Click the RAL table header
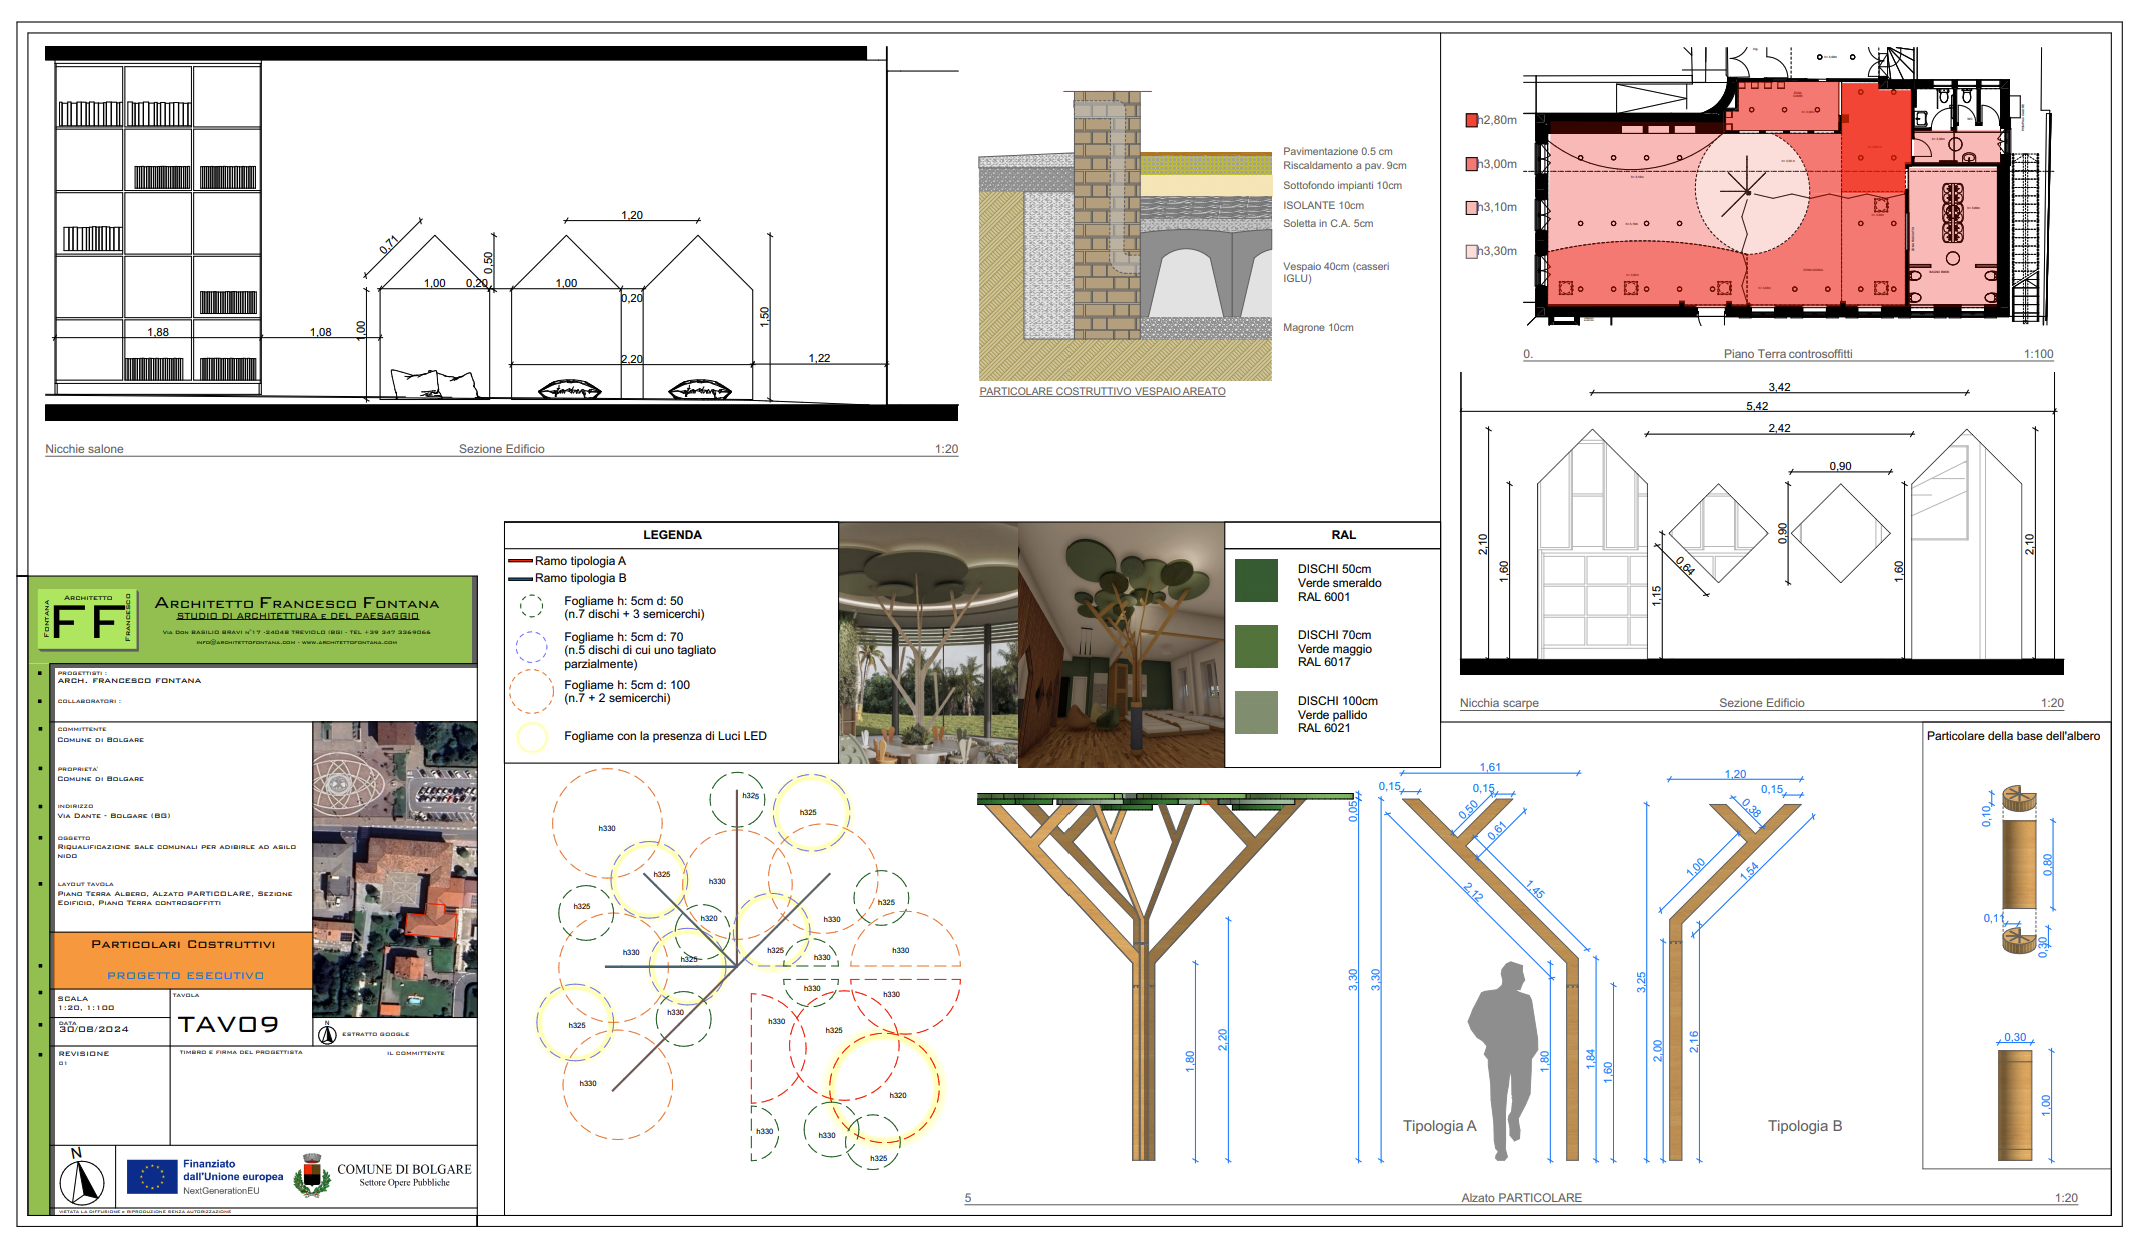This screenshot has width=2139, height=1242. tap(1343, 535)
